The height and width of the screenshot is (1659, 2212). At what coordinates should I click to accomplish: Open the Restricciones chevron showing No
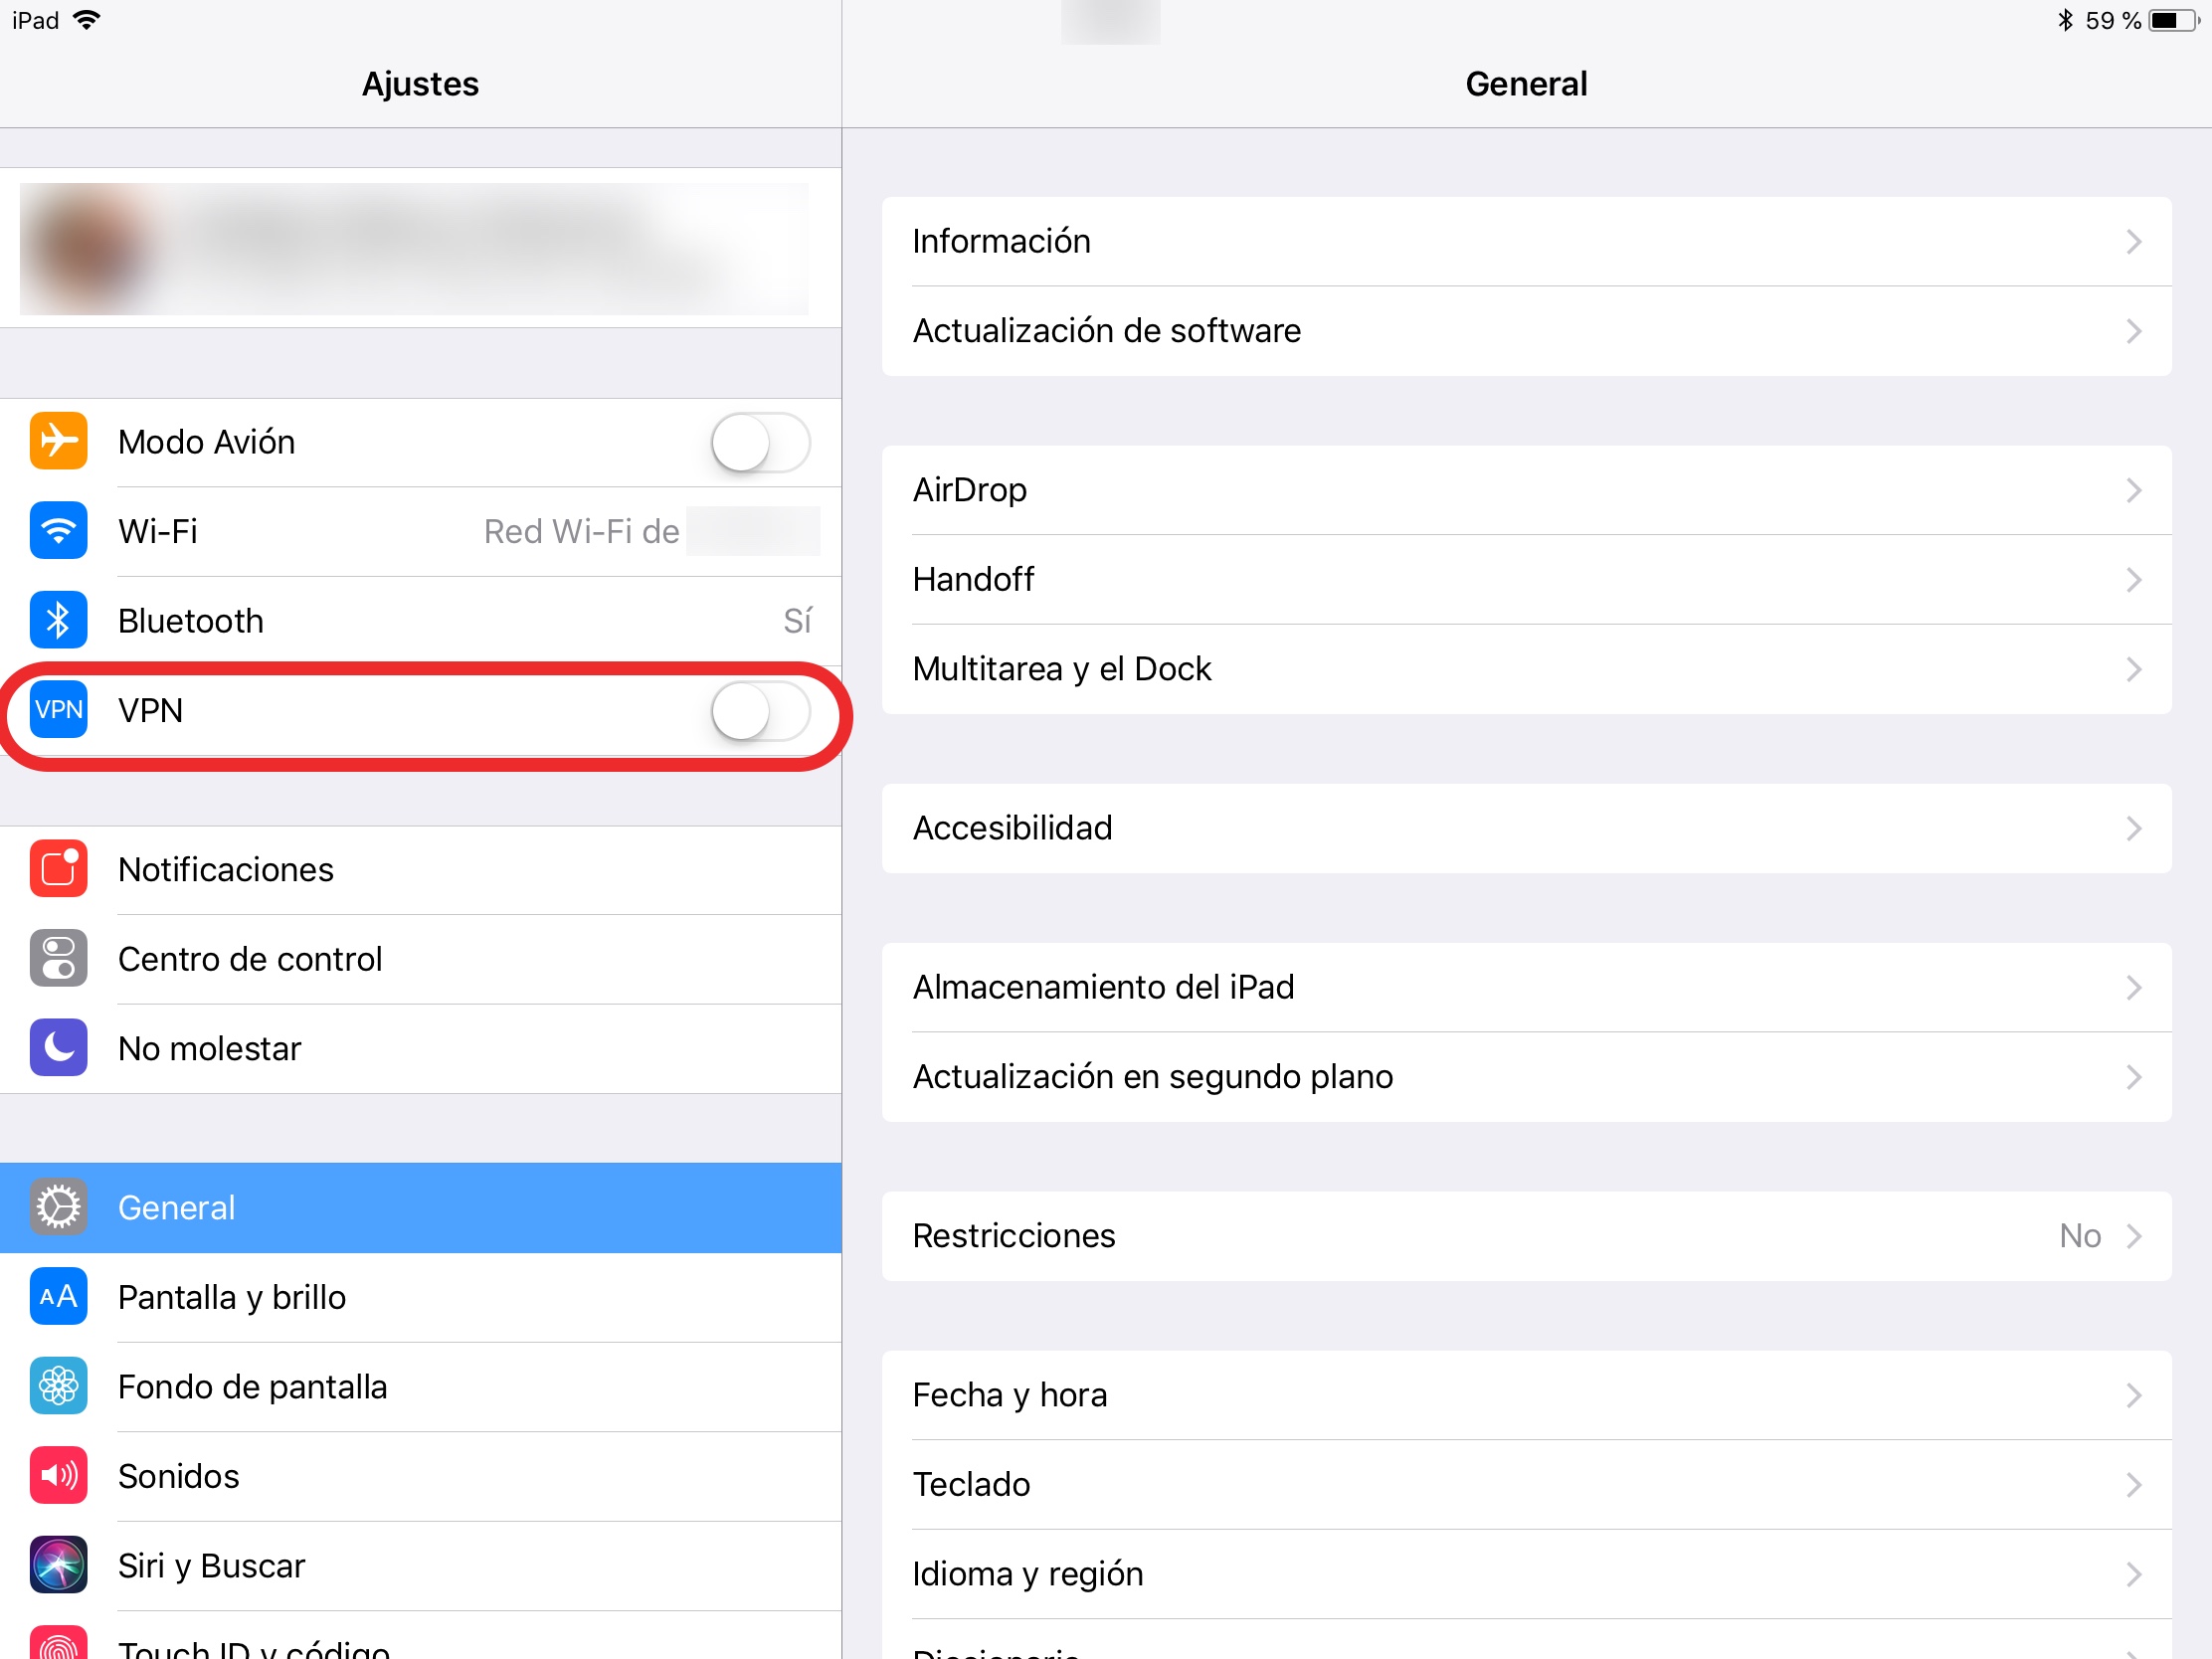(2133, 1236)
